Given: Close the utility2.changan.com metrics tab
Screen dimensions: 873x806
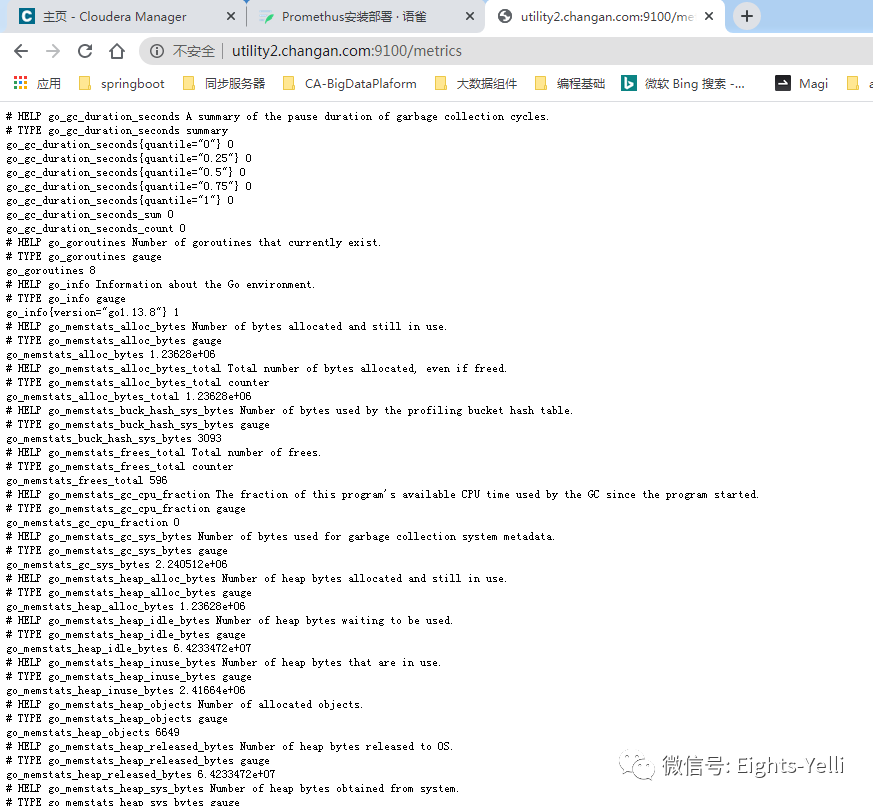Looking at the screenshot, I should click(709, 17).
